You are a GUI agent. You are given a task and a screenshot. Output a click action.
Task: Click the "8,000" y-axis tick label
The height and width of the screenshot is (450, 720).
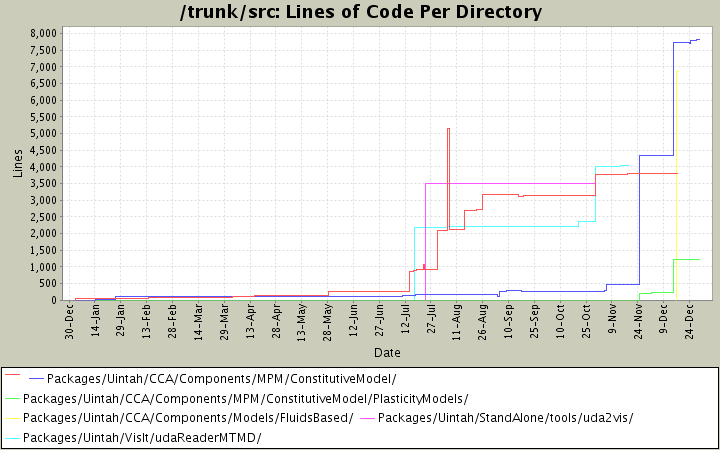[x=45, y=33]
